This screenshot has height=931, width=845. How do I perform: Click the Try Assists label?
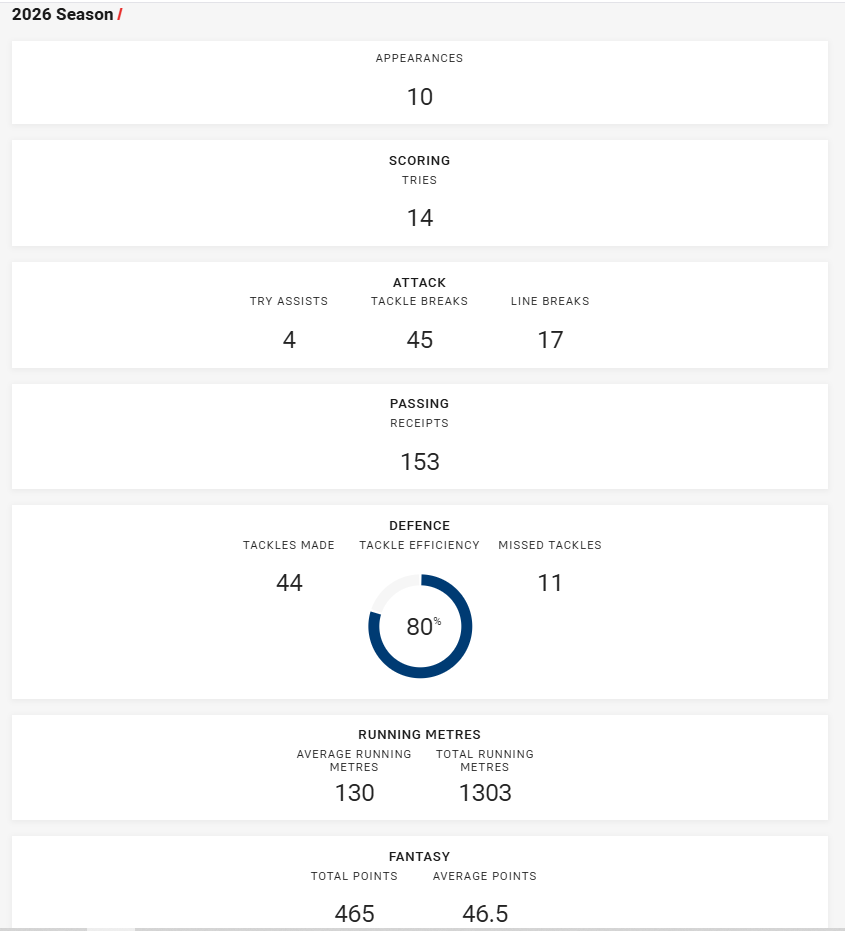pyautogui.click(x=289, y=301)
